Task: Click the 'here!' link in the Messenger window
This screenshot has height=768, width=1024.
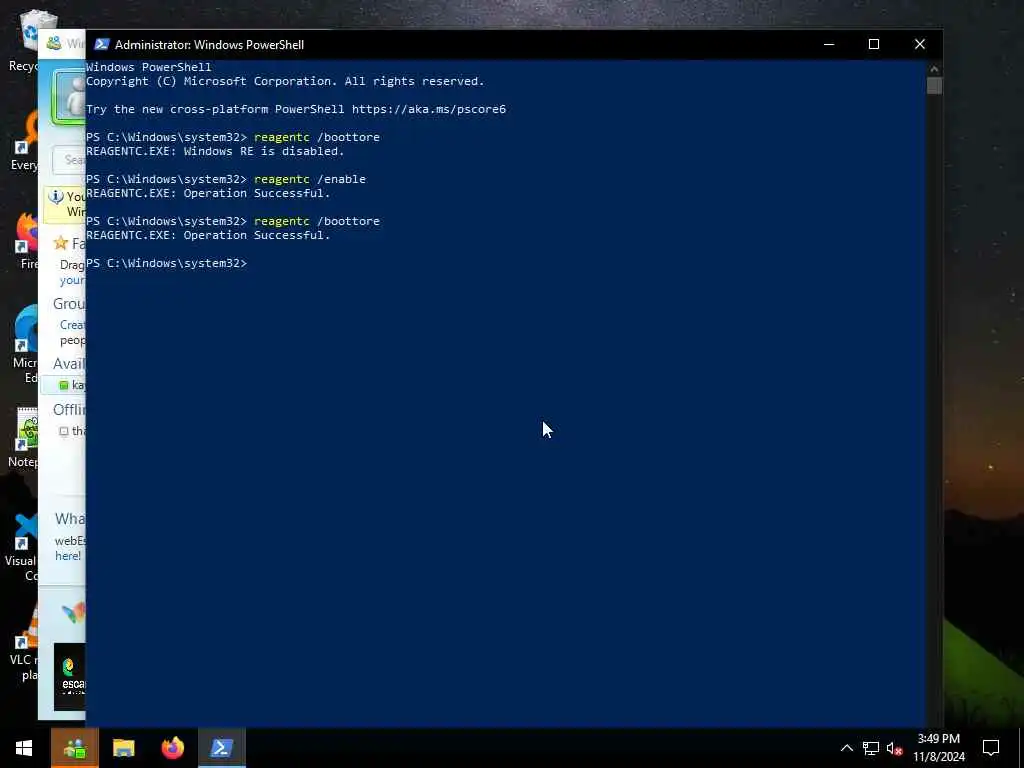Action: tap(68, 556)
